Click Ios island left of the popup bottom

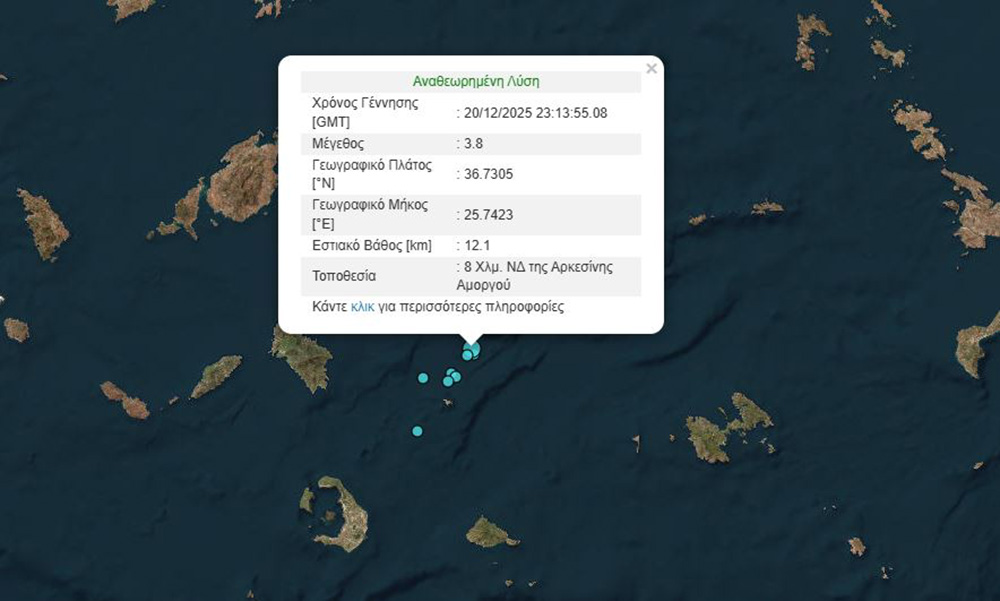[x=302, y=358]
